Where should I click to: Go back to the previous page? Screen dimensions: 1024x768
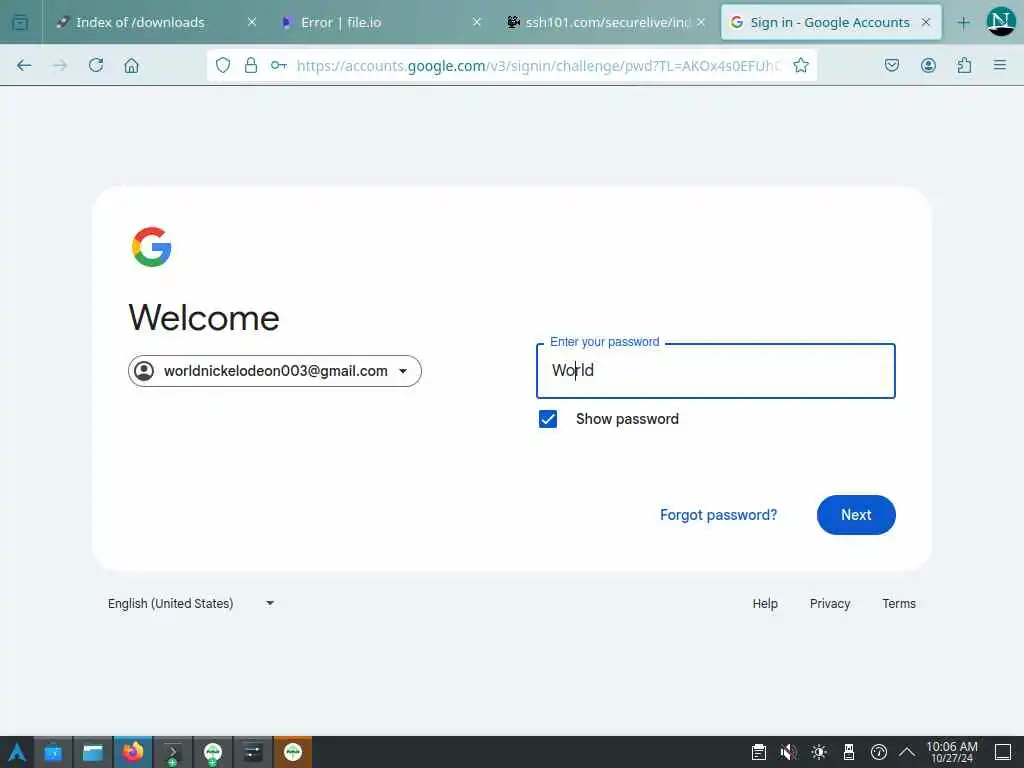point(24,65)
